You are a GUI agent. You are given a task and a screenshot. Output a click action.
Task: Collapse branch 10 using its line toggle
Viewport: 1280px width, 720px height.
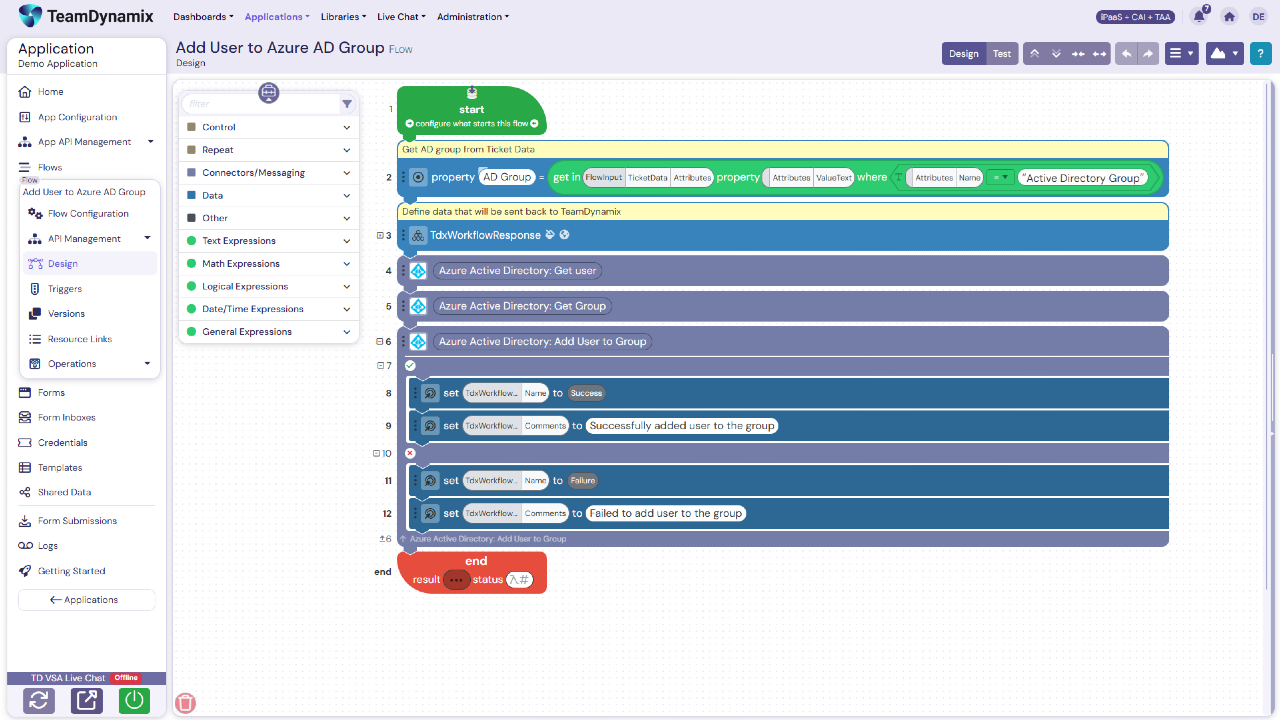(377, 453)
